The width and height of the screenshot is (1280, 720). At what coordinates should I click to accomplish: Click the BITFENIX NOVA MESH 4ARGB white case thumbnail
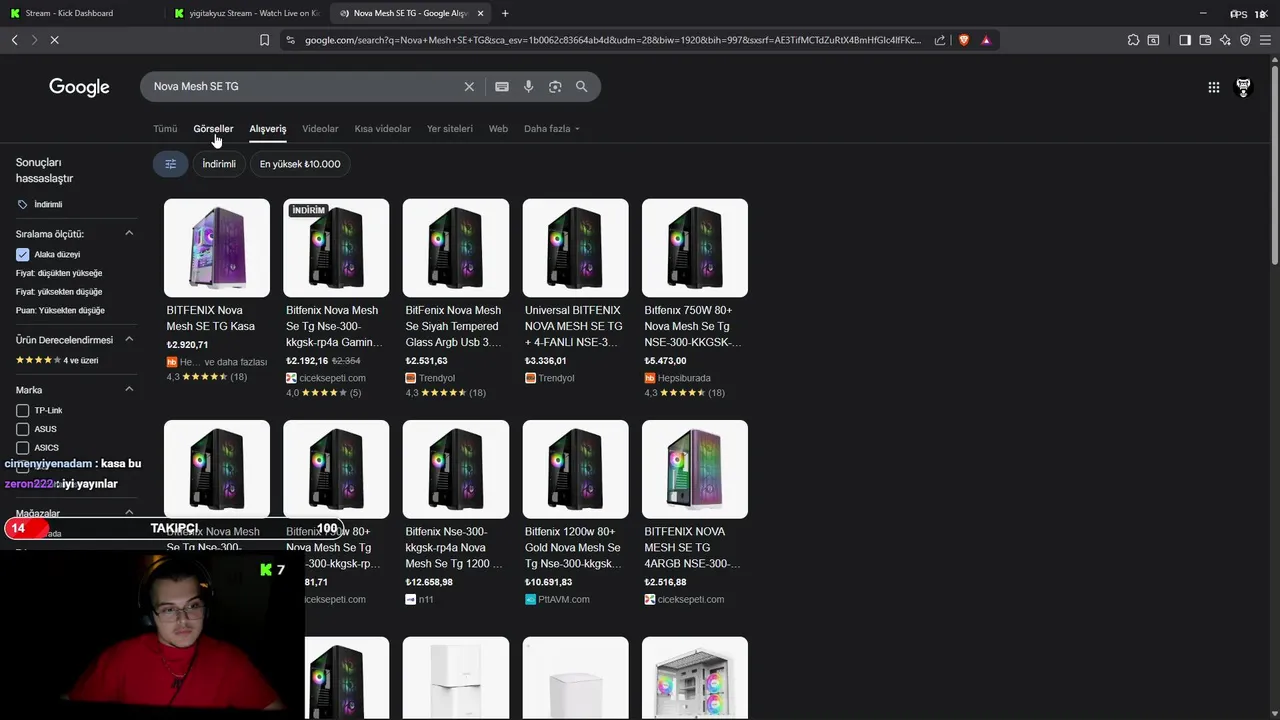pyautogui.click(x=695, y=469)
